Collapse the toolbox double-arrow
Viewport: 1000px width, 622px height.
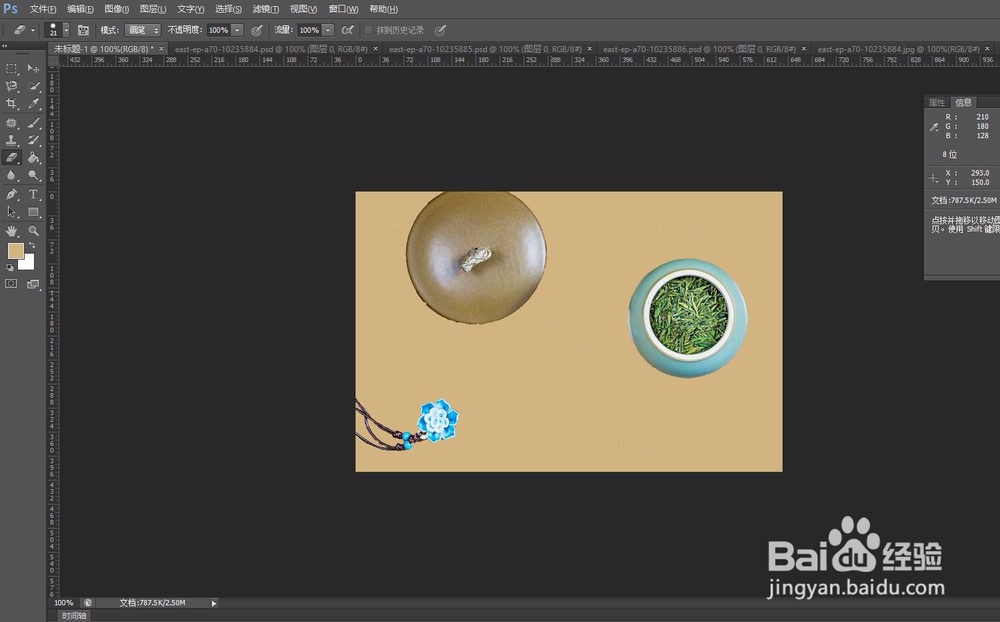pyautogui.click(x=4, y=46)
